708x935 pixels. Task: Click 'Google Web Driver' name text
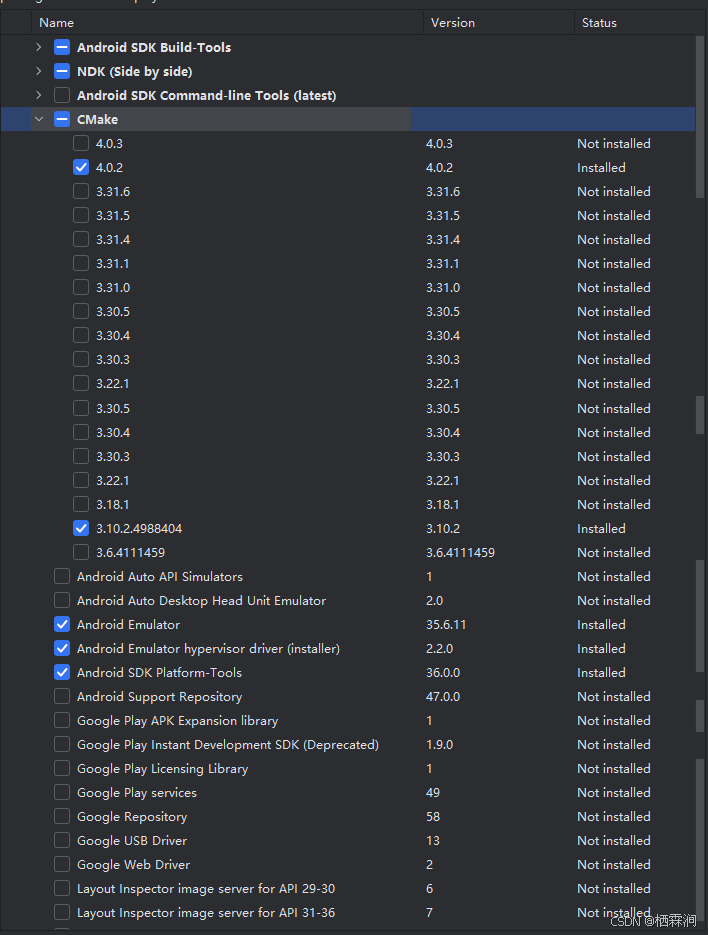134,865
